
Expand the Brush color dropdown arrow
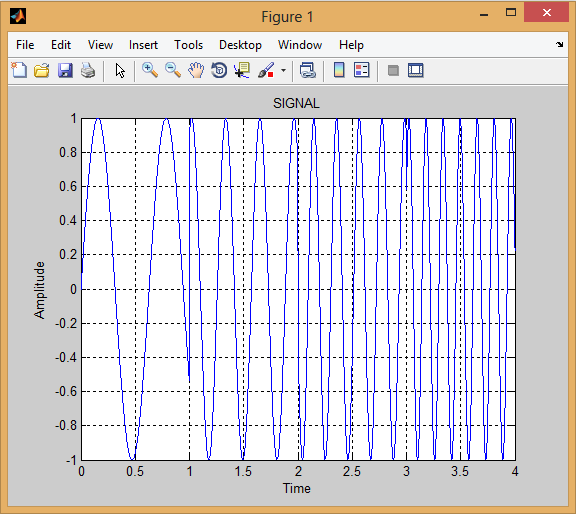coord(283,70)
